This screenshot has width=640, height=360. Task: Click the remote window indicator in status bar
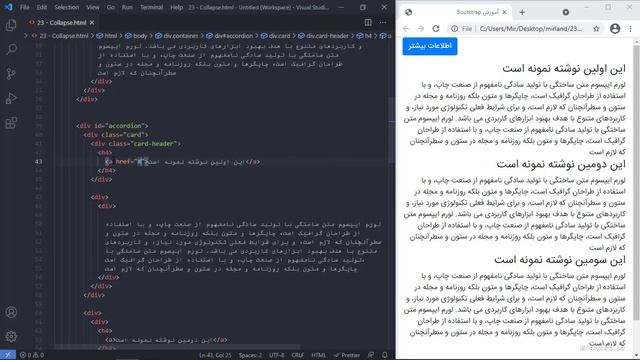[x=8, y=355]
